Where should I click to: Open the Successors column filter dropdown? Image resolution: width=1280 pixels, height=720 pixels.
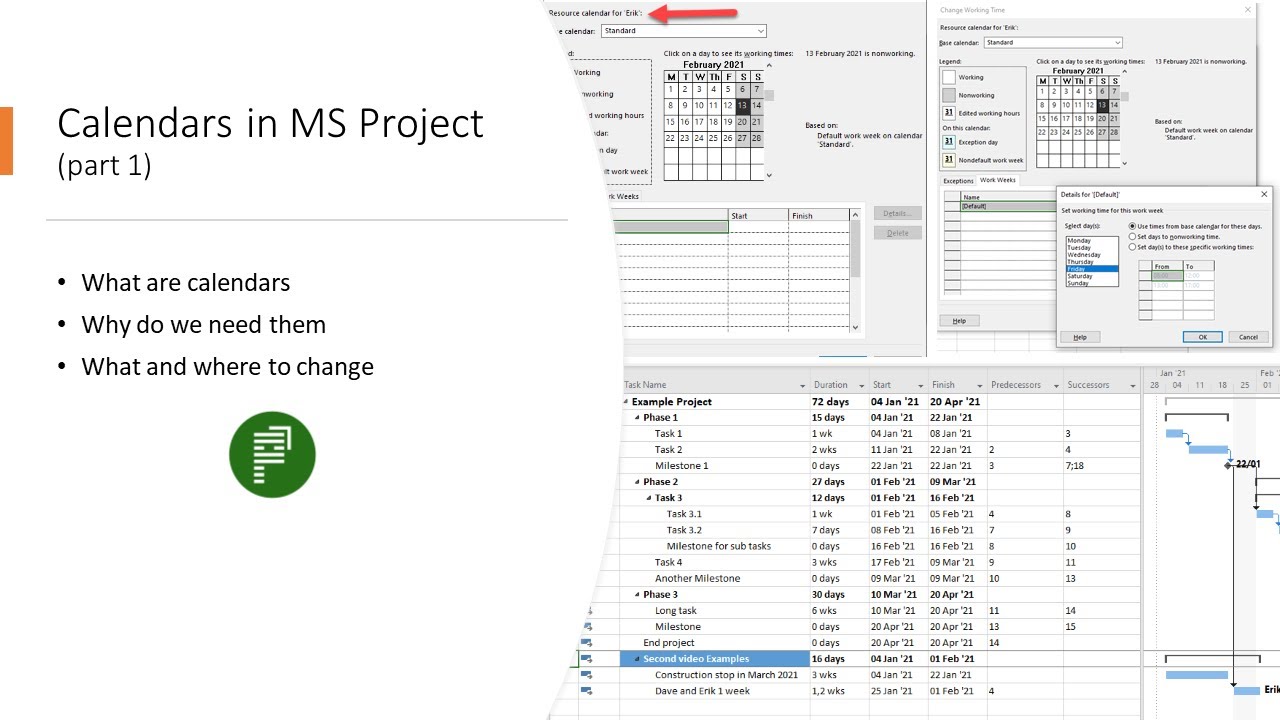click(x=1133, y=385)
